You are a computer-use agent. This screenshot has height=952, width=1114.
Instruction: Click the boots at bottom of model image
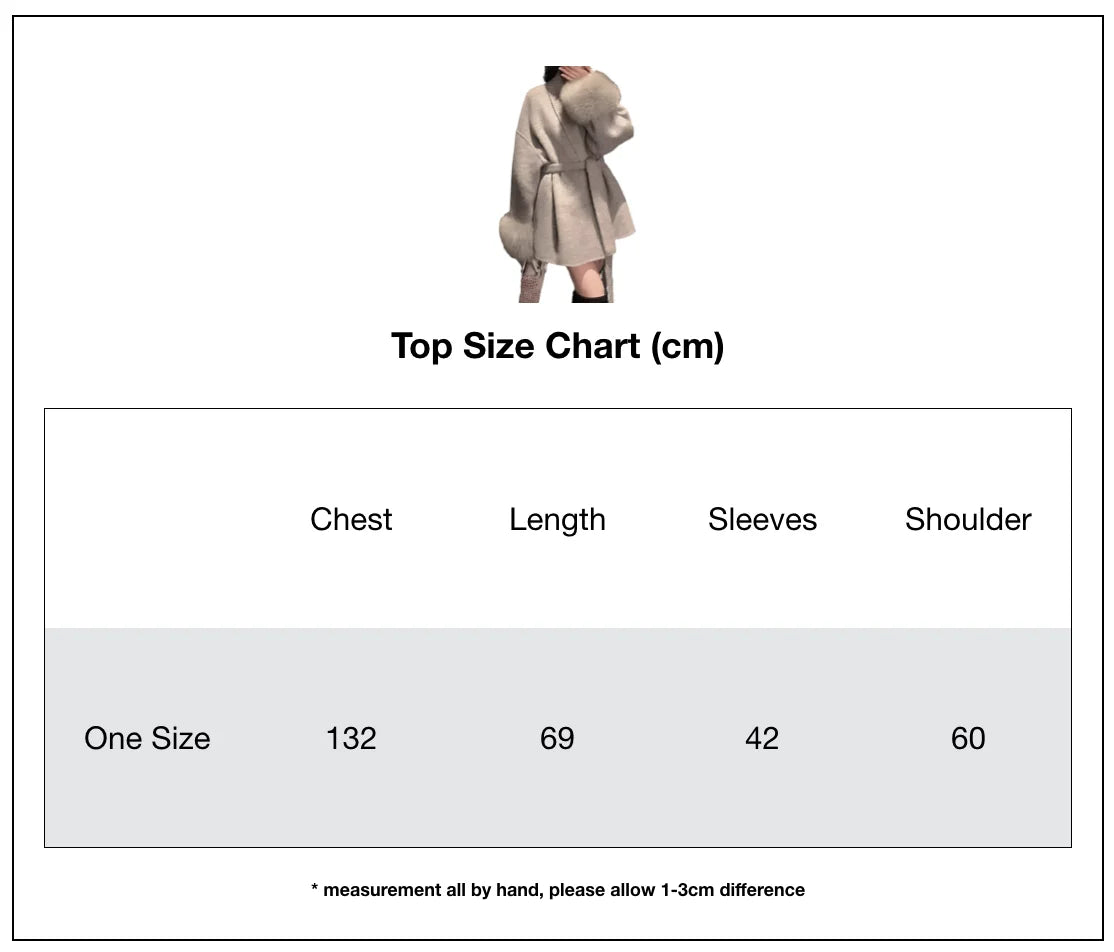click(590, 296)
